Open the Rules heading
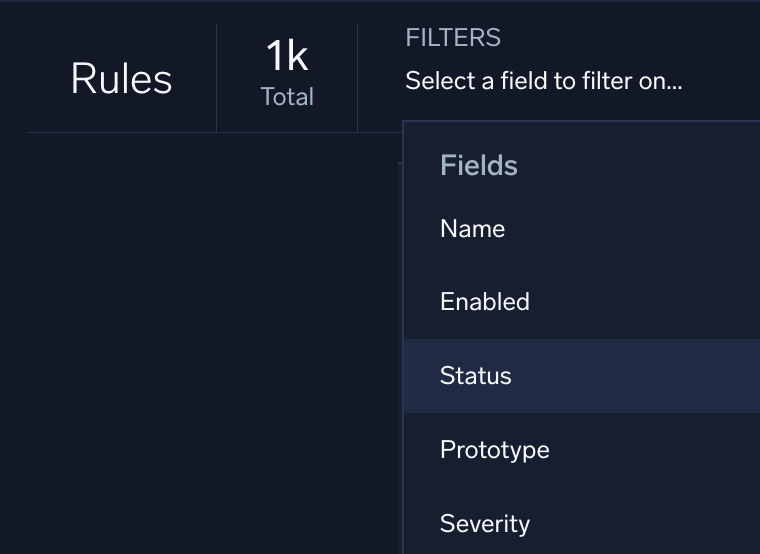The image size is (760, 554). pyautogui.click(x=121, y=79)
